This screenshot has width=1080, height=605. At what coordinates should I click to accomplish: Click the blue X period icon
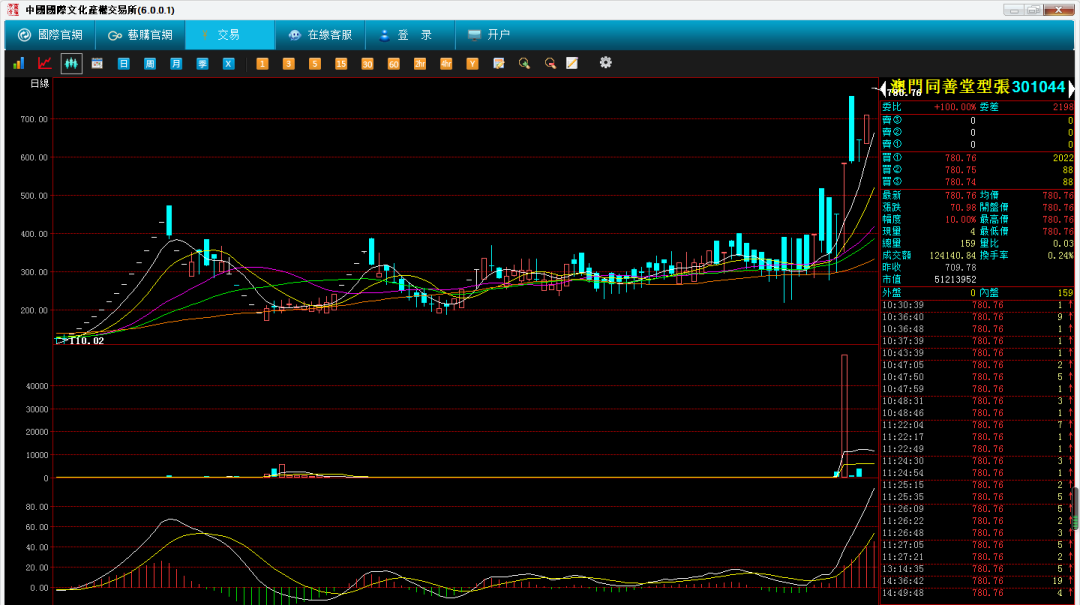[228, 63]
